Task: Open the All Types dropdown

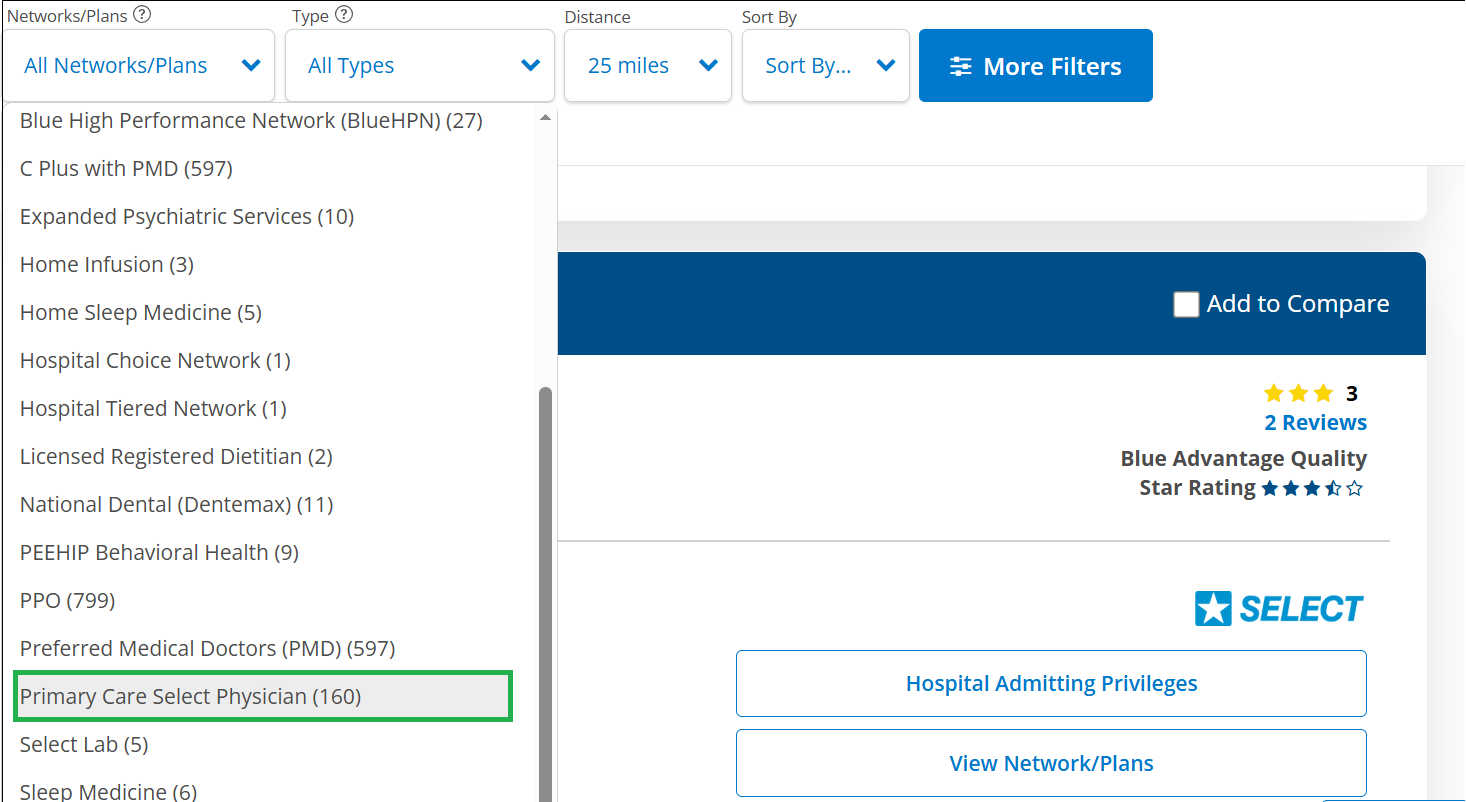Action: click(x=420, y=66)
